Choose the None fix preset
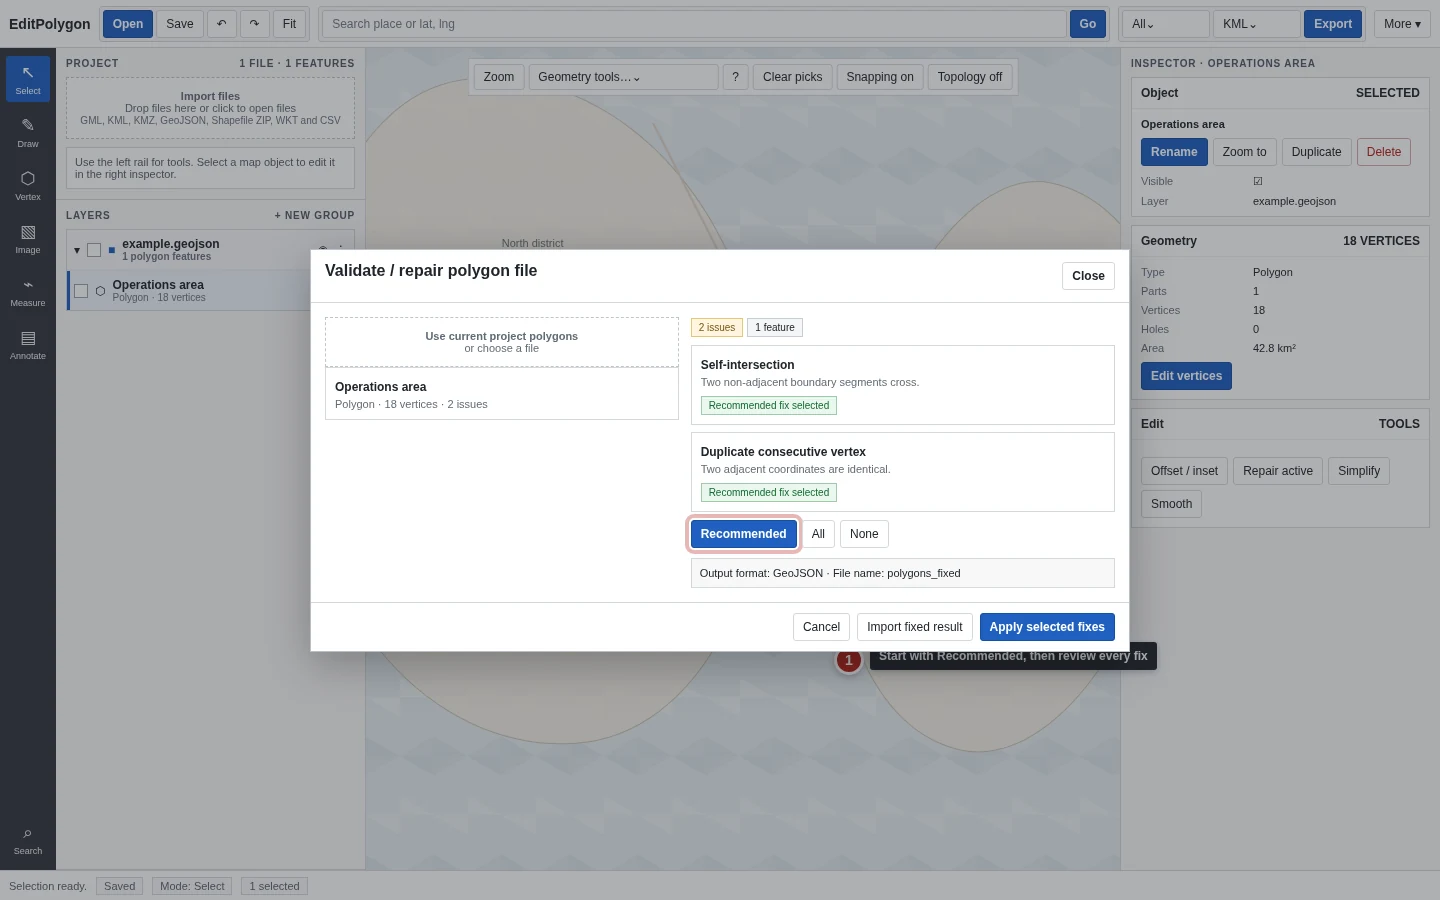This screenshot has width=1440, height=900. pos(864,534)
